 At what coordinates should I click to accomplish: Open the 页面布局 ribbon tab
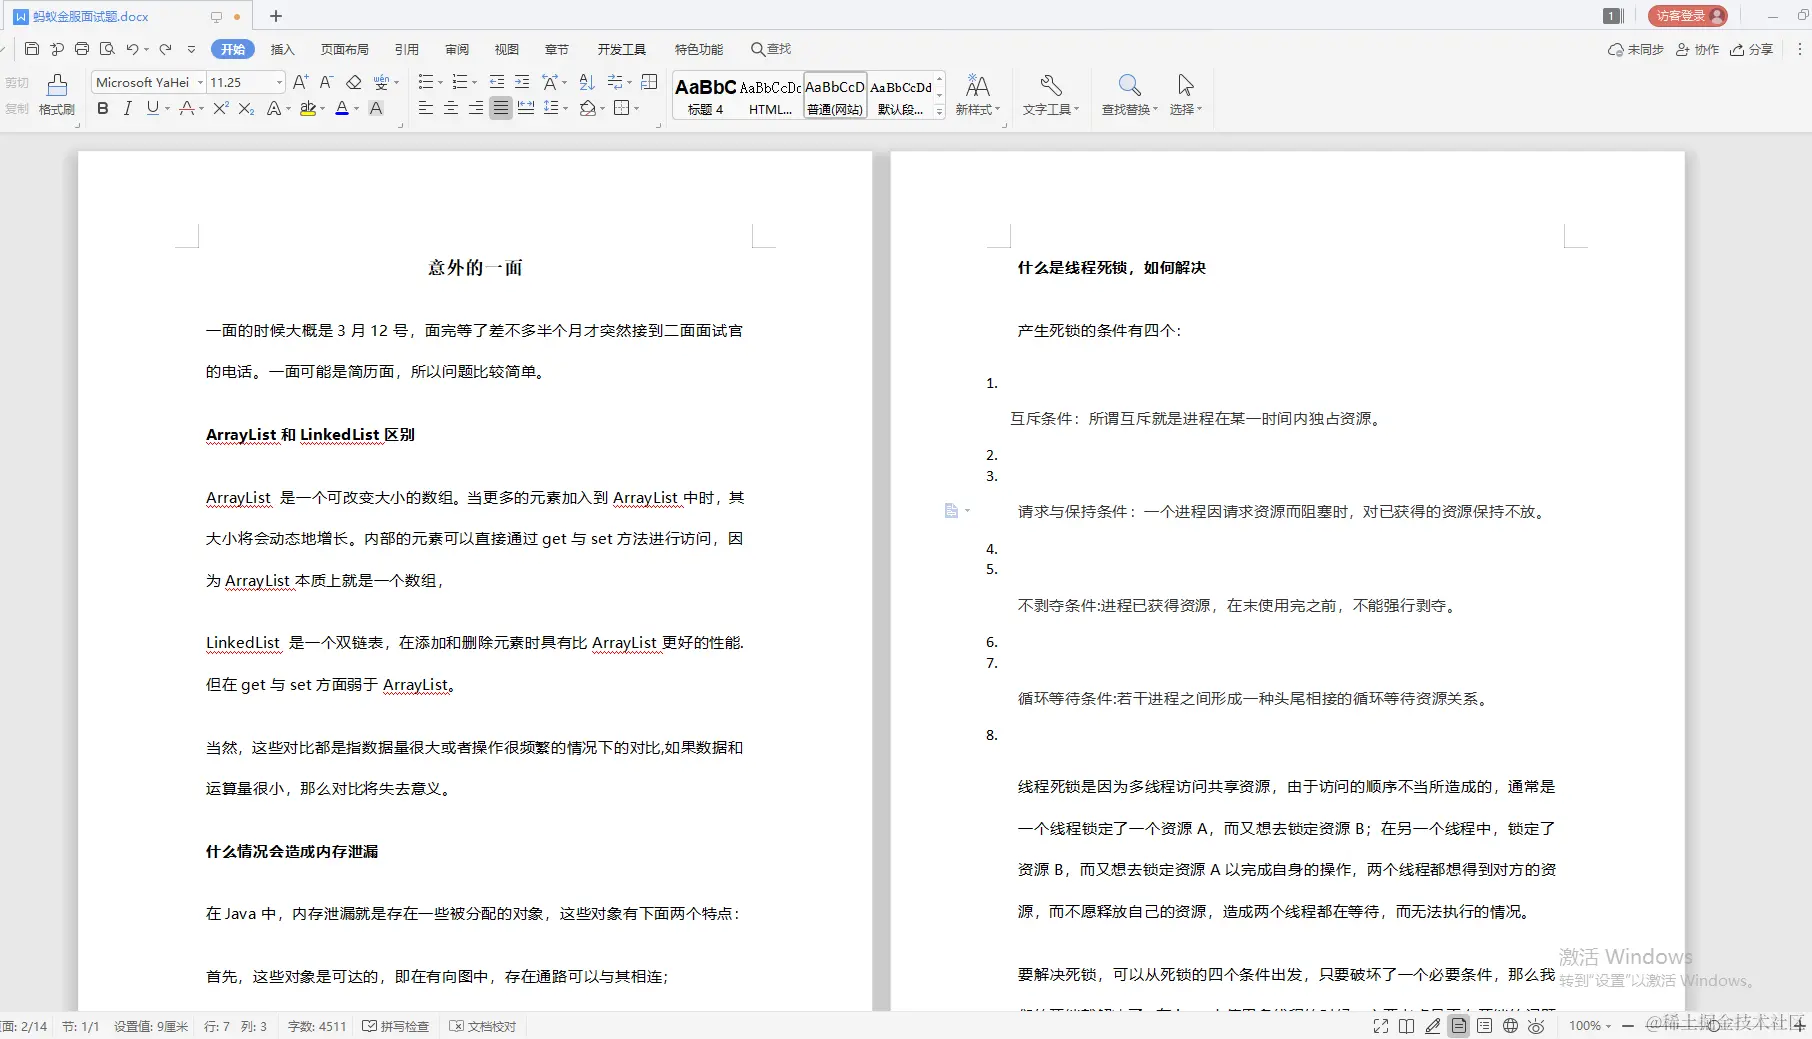[x=344, y=48]
